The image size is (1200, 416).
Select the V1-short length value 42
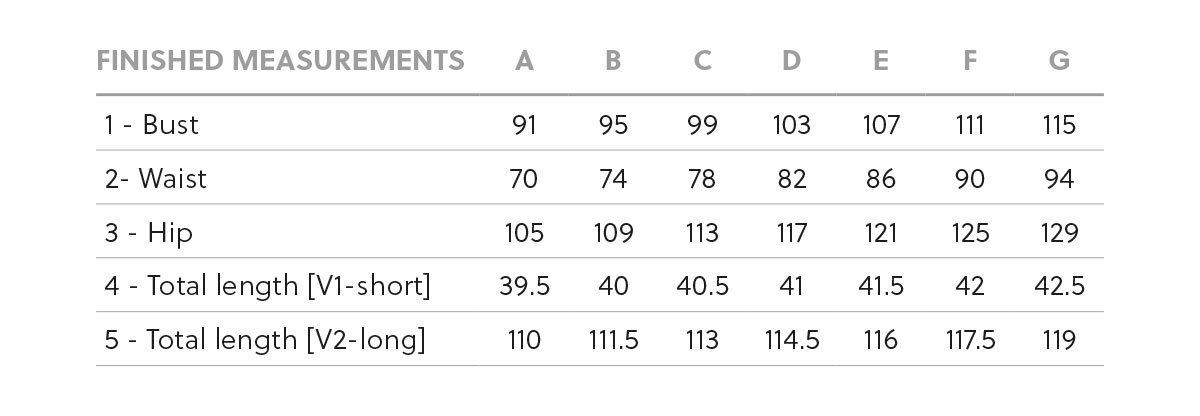[x=970, y=286]
